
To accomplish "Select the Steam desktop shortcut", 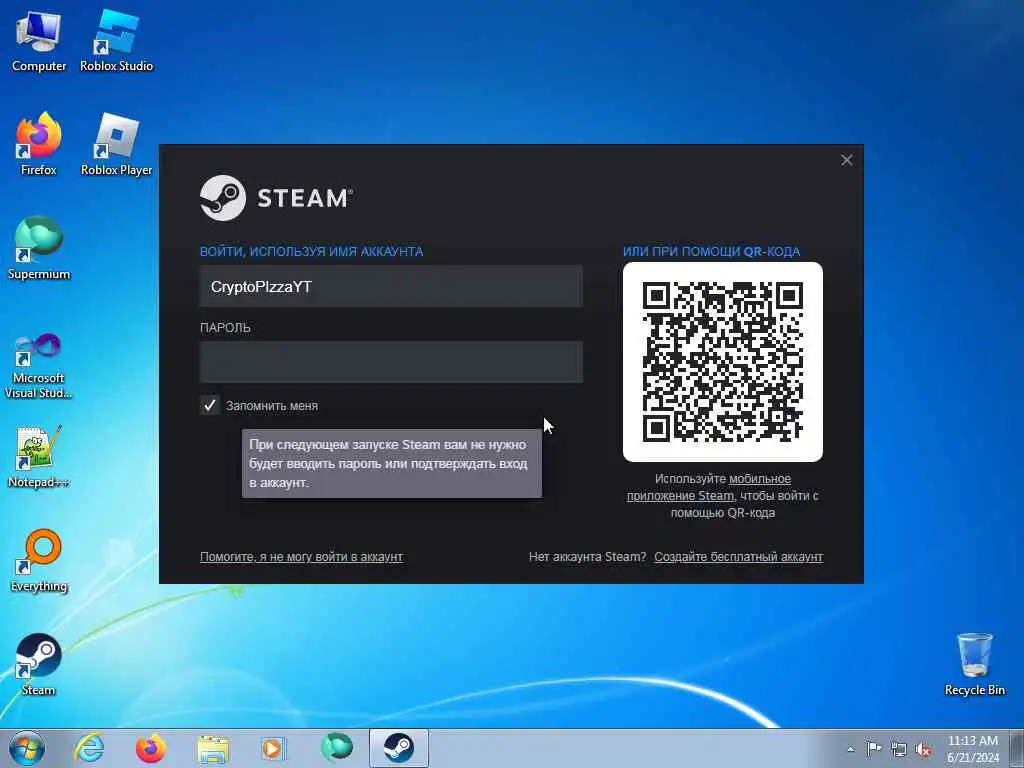I will pos(39,665).
